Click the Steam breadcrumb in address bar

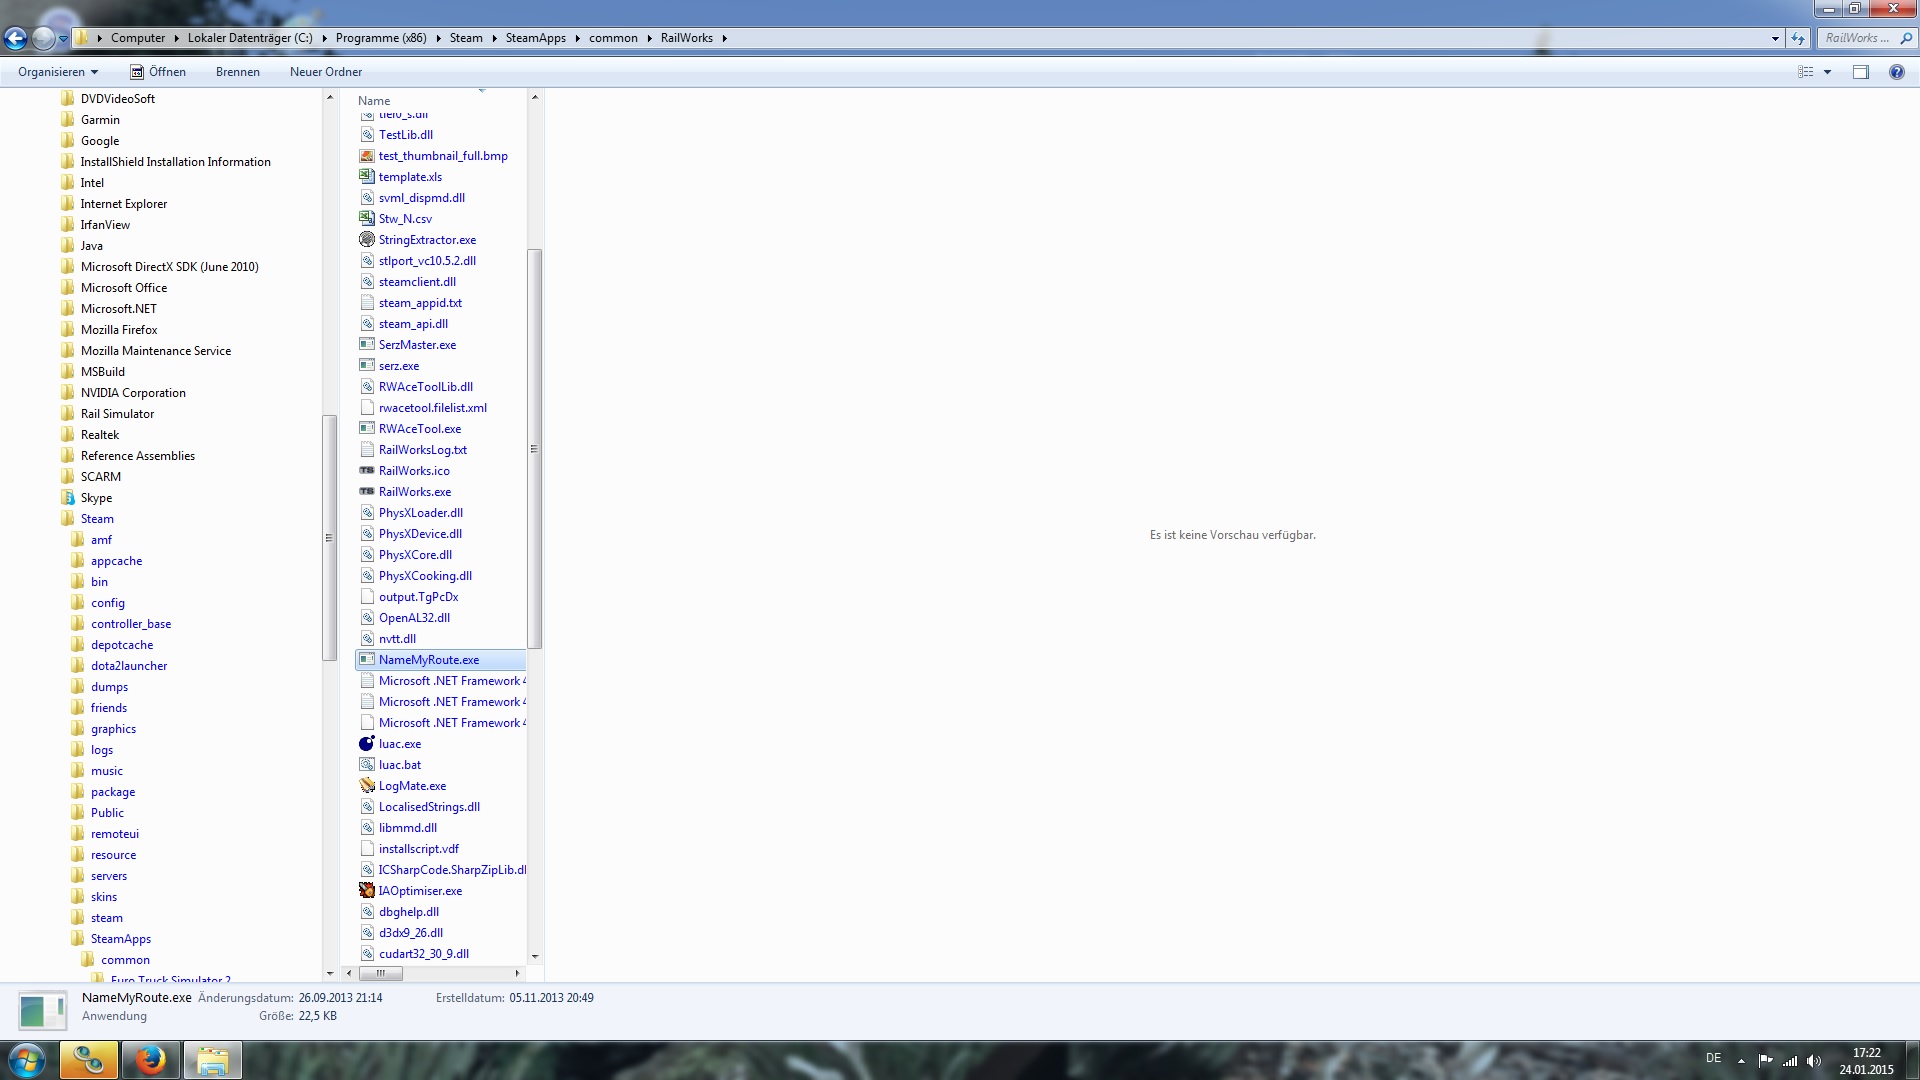tap(466, 38)
